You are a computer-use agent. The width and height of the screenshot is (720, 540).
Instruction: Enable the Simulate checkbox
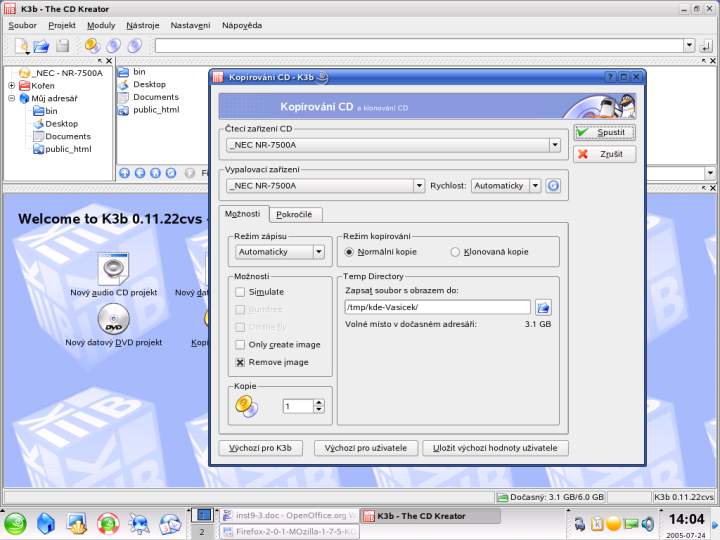click(x=240, y=292)
